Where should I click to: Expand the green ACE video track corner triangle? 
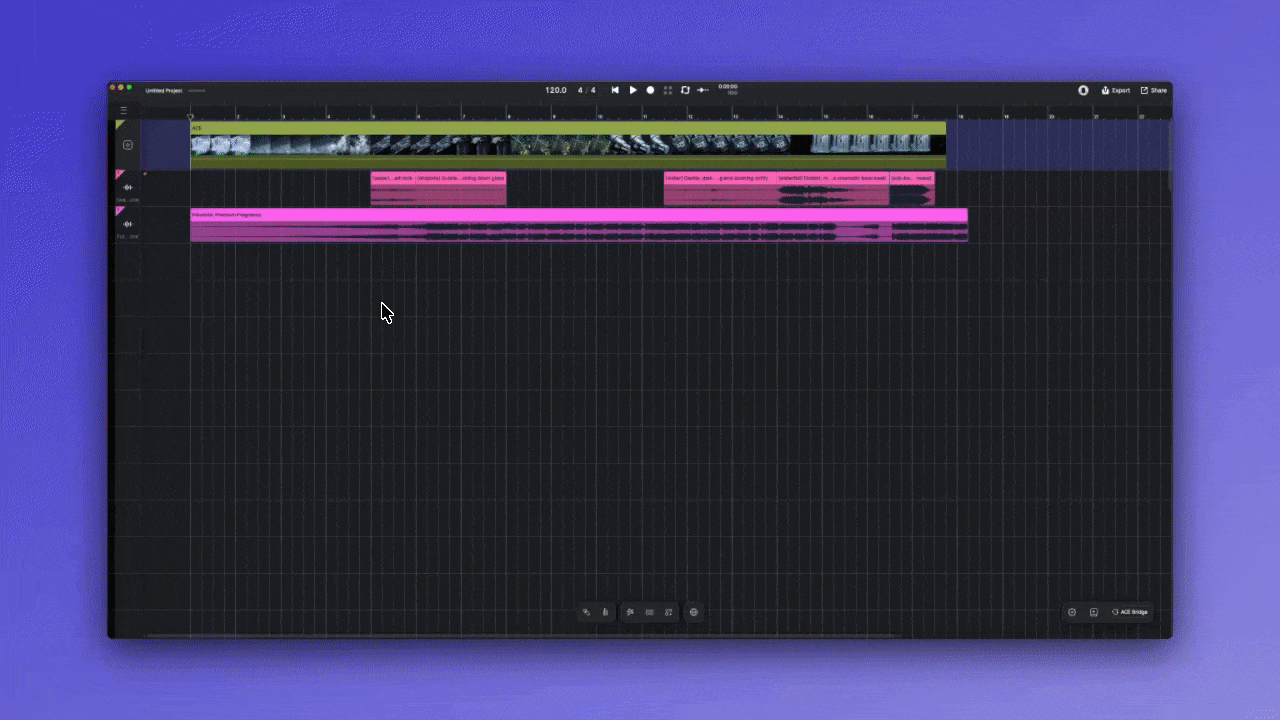(120, 125)
